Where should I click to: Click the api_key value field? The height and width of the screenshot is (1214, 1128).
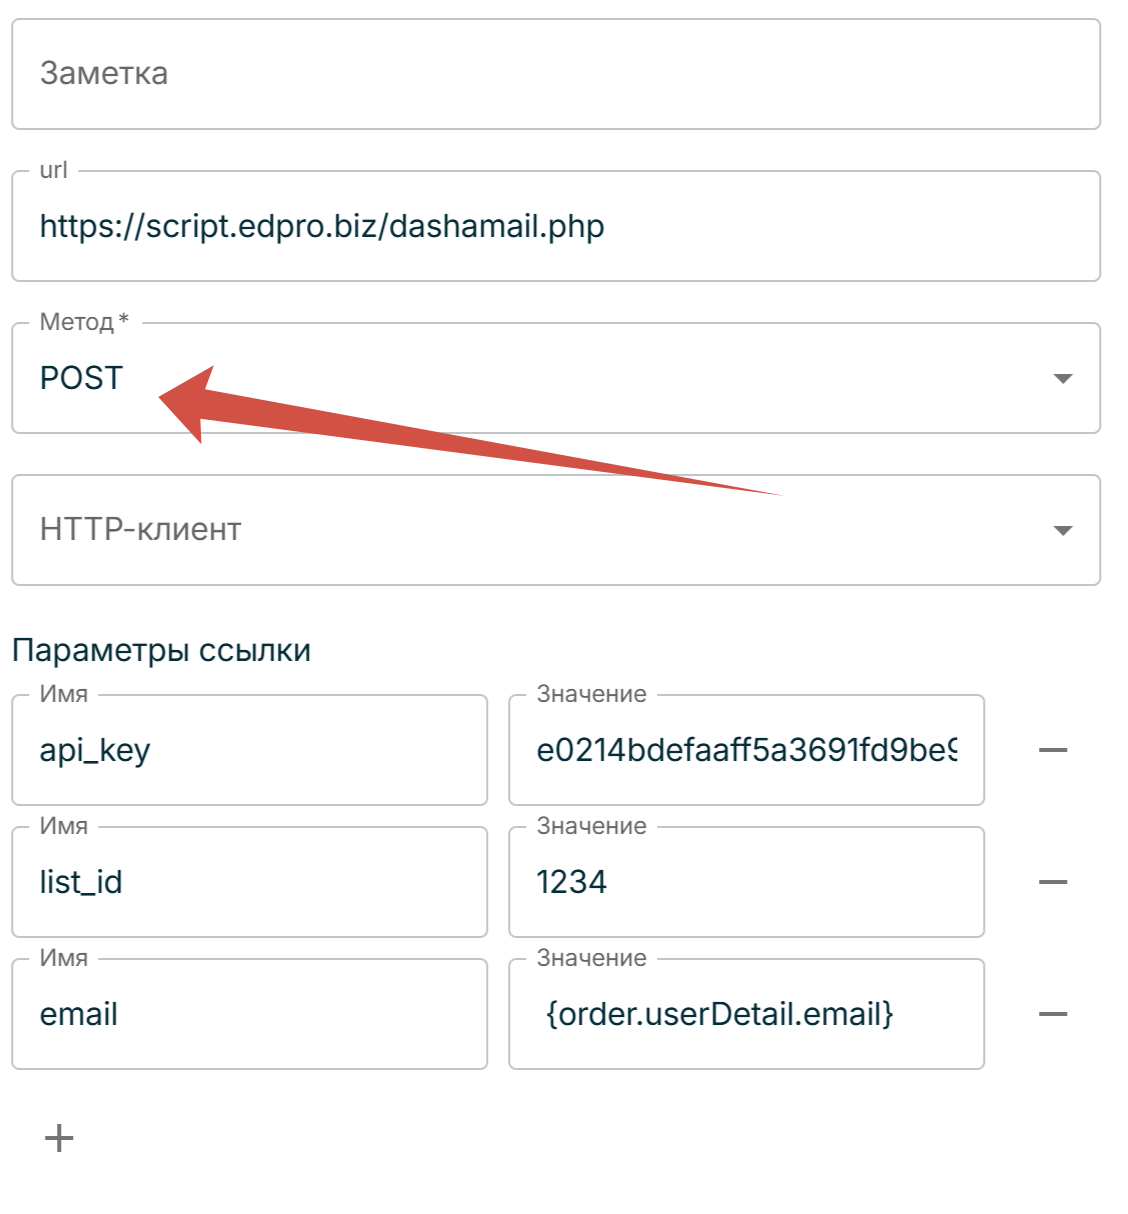tap(746, 750)
